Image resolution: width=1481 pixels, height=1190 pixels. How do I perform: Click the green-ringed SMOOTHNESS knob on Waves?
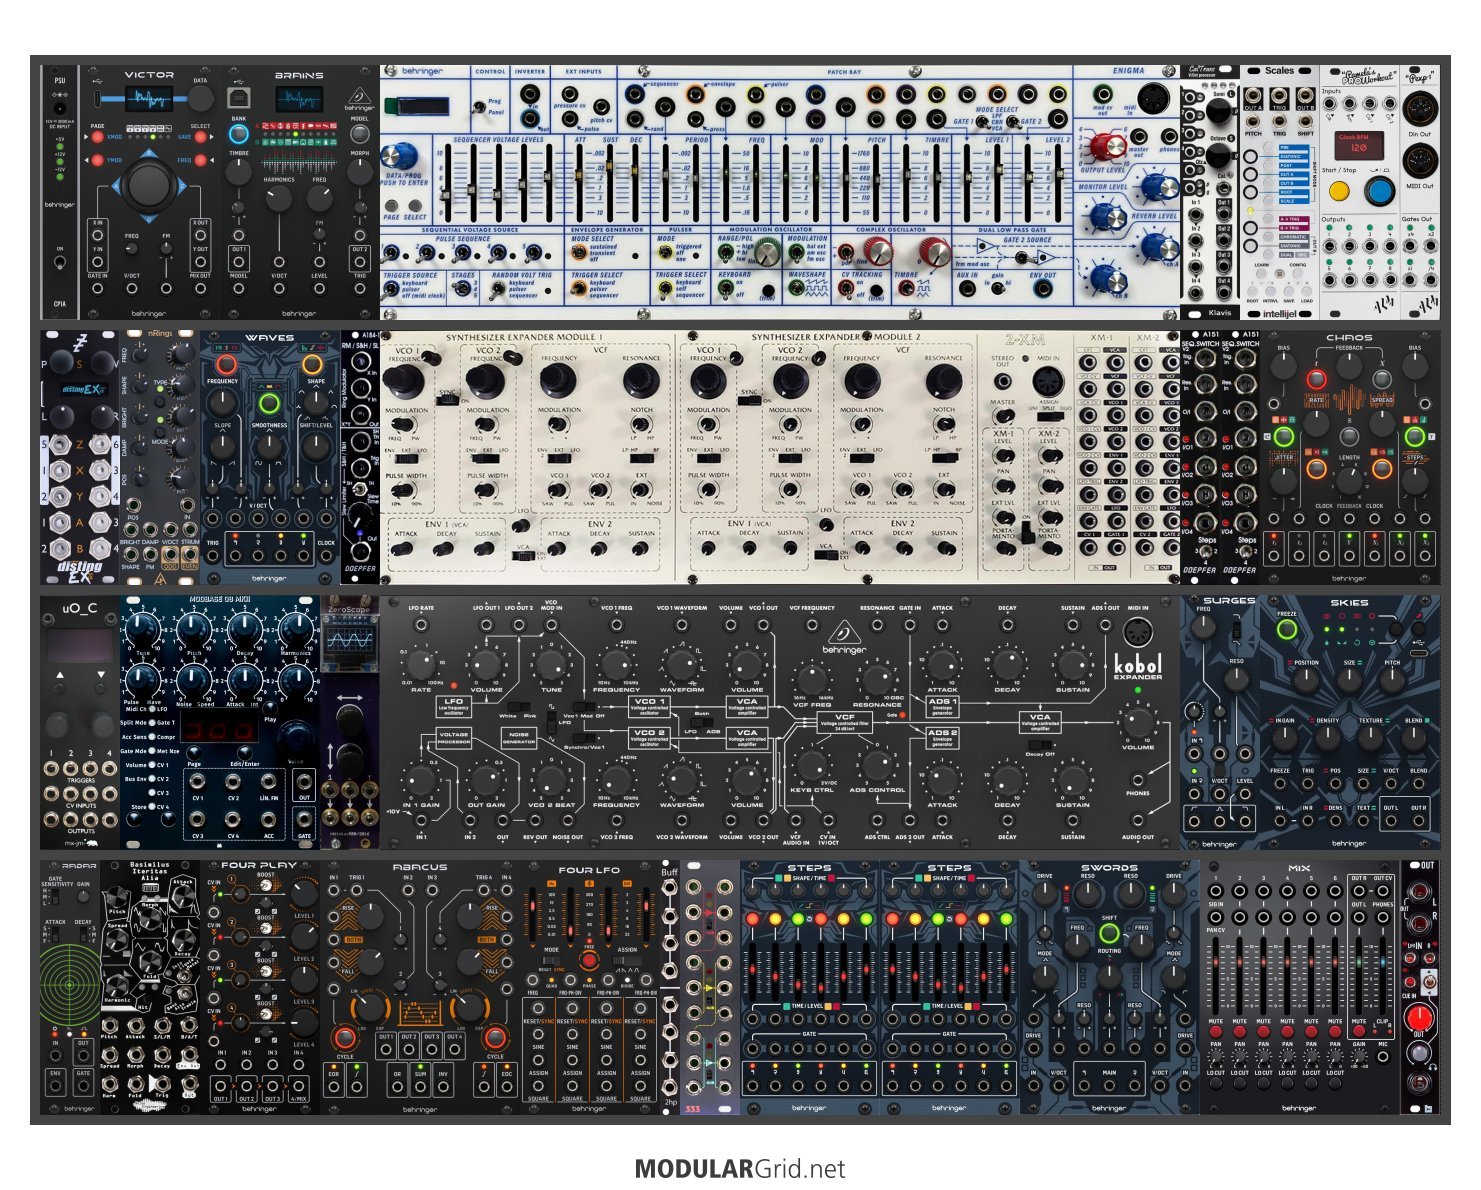(x=269, y=404)
